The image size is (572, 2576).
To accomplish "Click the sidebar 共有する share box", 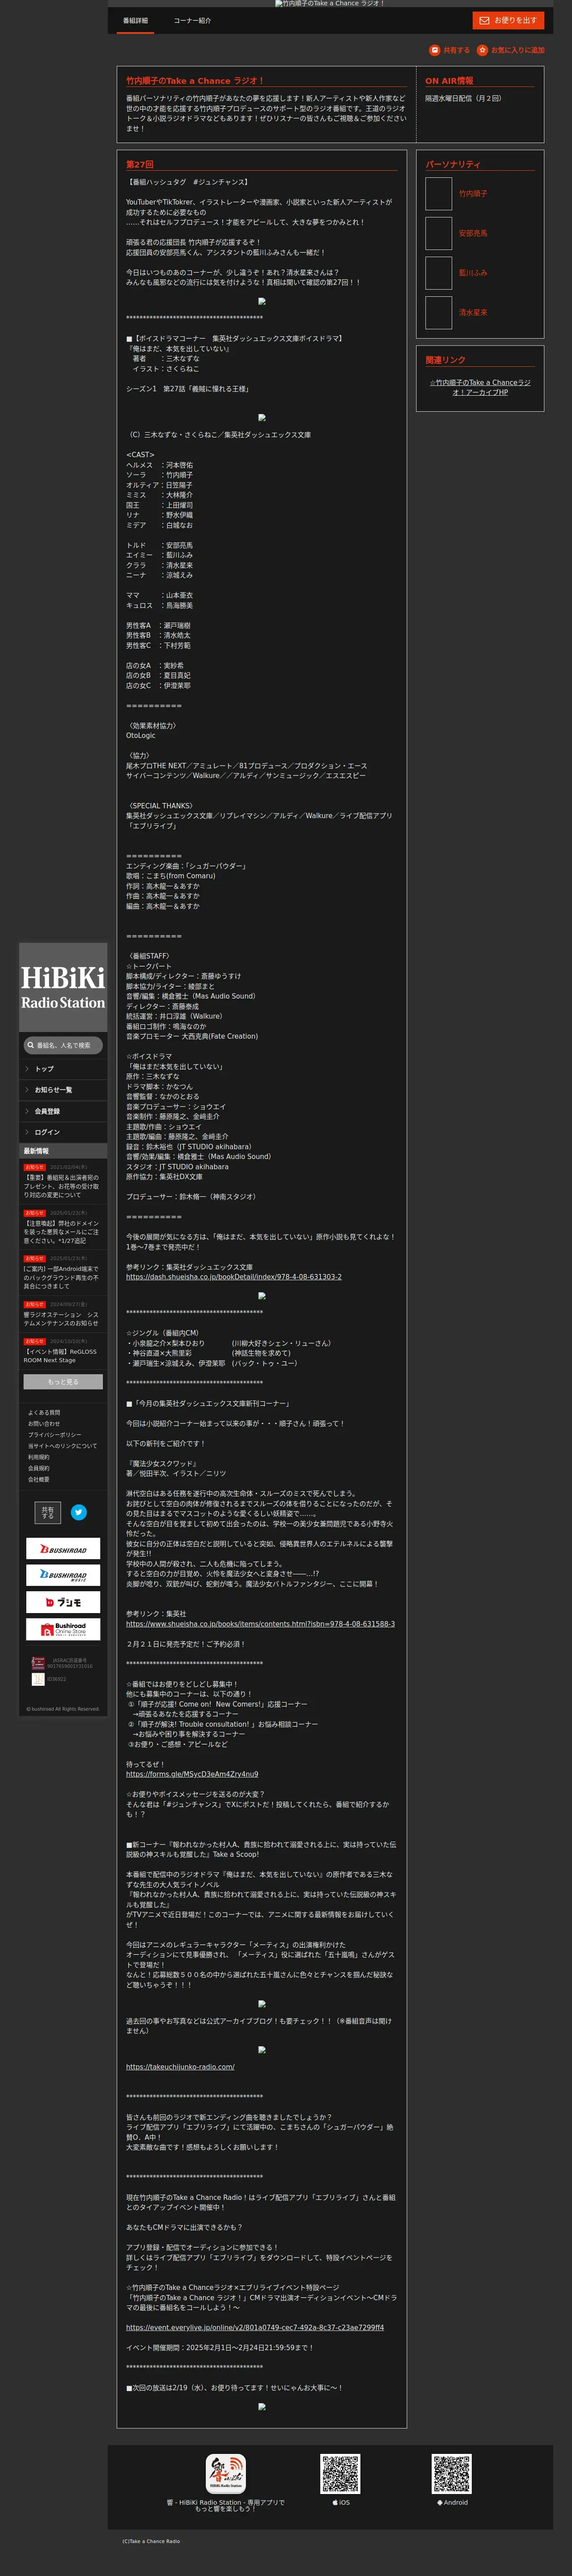I will tap(47, 1513).
